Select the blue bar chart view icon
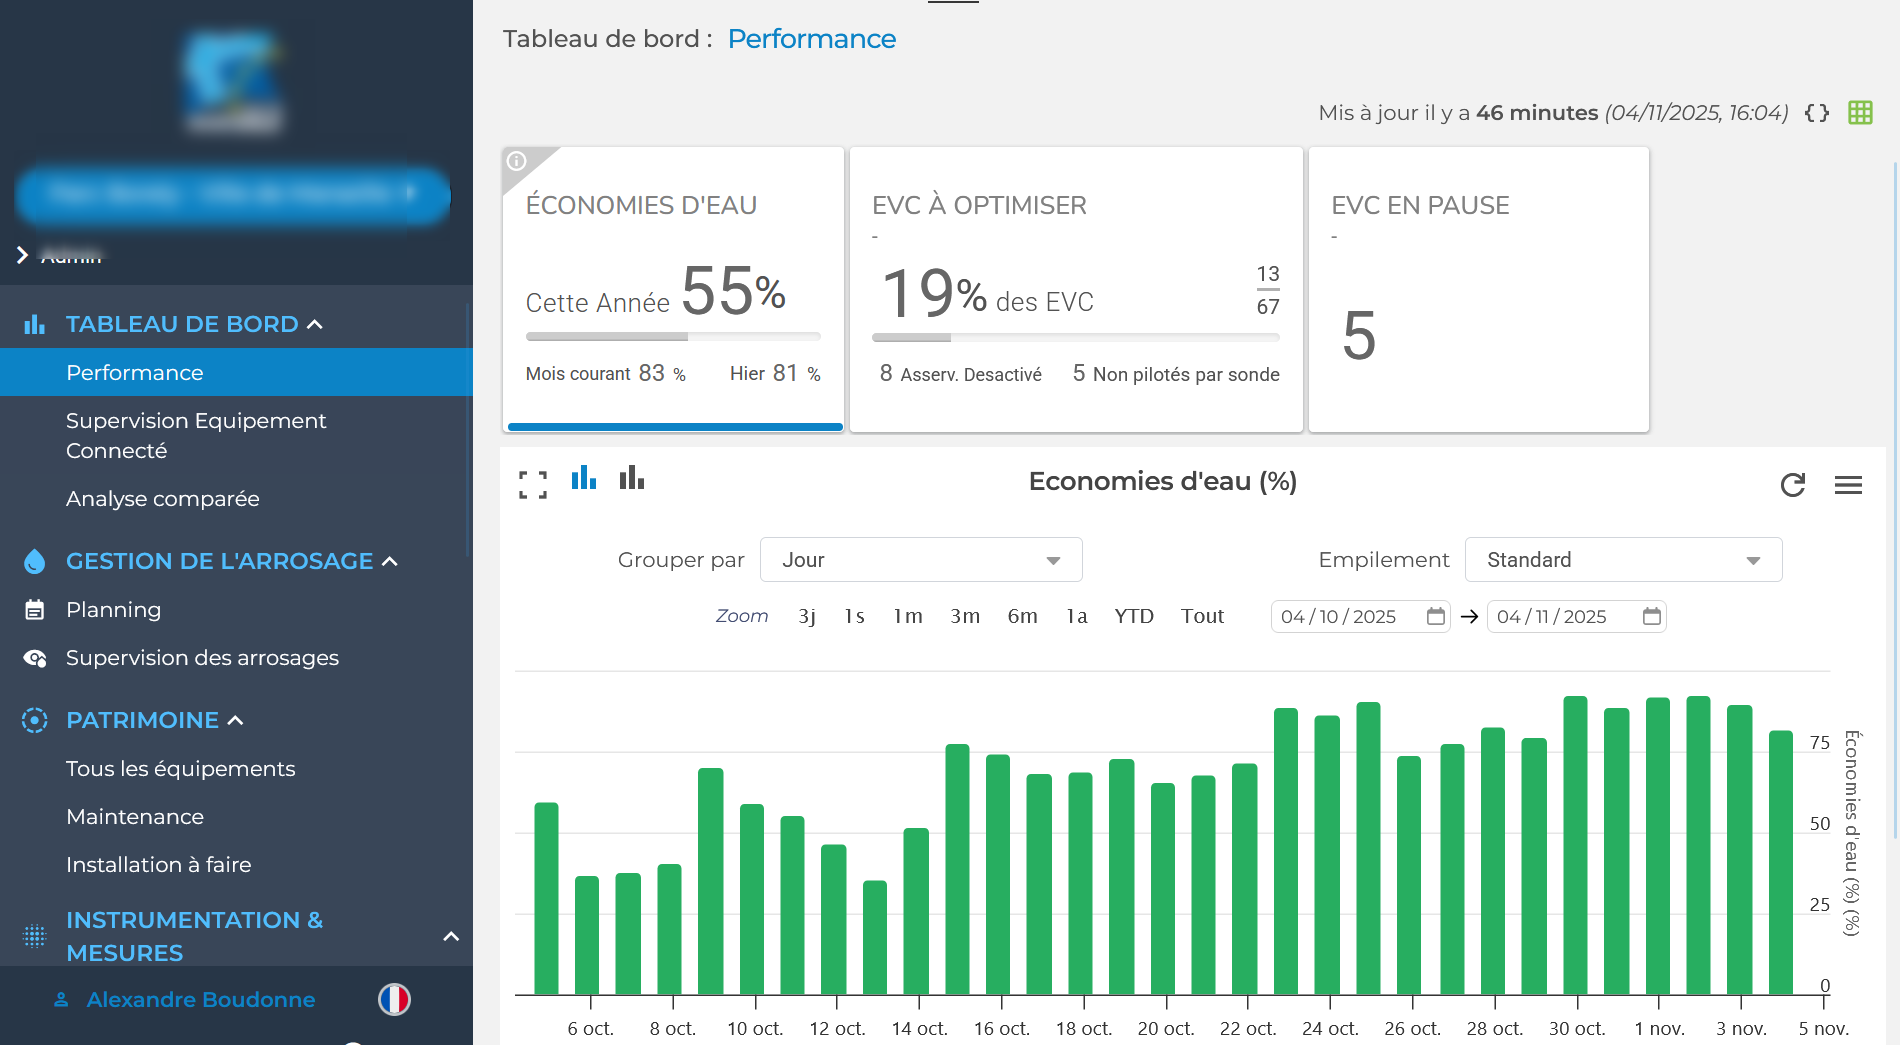This screenshot has width=1900, height=1045. [x=584, y=479]
